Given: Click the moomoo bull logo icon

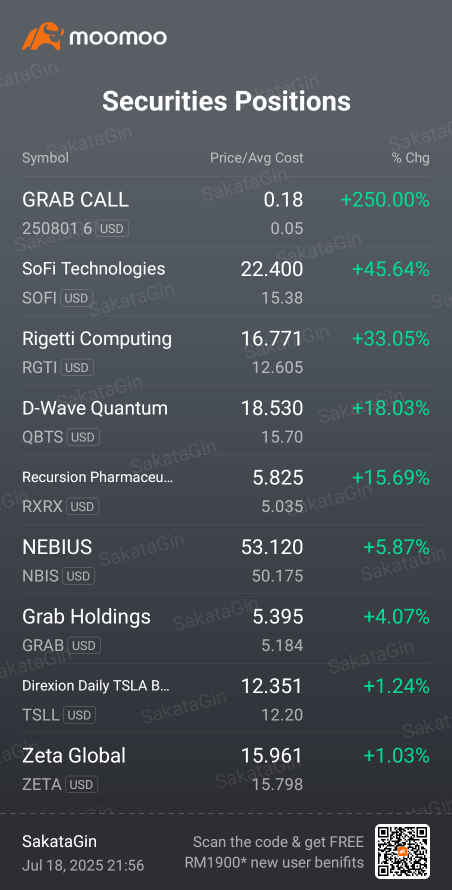Looking at the screenshot, I should pos(42,36).
